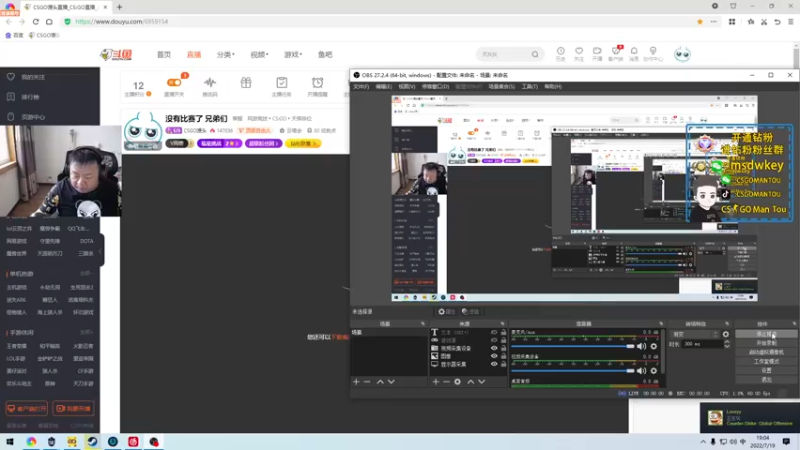Open gift box icon in streamer toolbar
Screen dimensions: 800x450
click(x=246, y=83)
